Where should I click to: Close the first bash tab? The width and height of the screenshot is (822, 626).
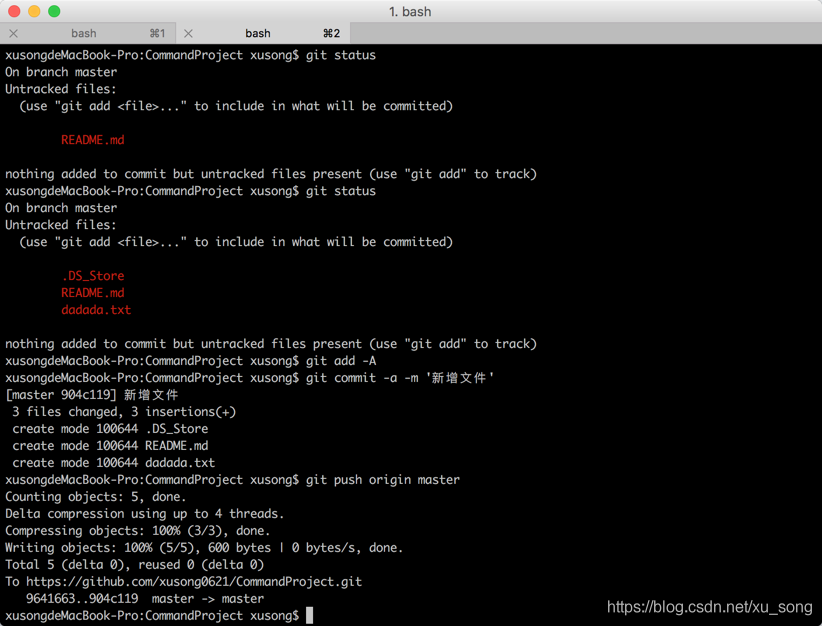[14, 34]
